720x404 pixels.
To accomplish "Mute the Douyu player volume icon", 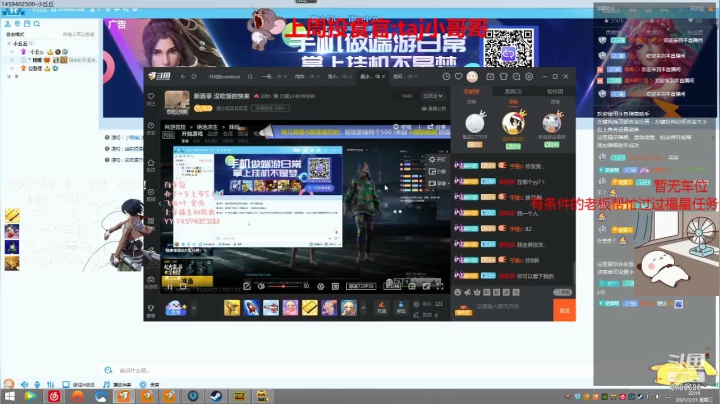I will coord(261,286).
